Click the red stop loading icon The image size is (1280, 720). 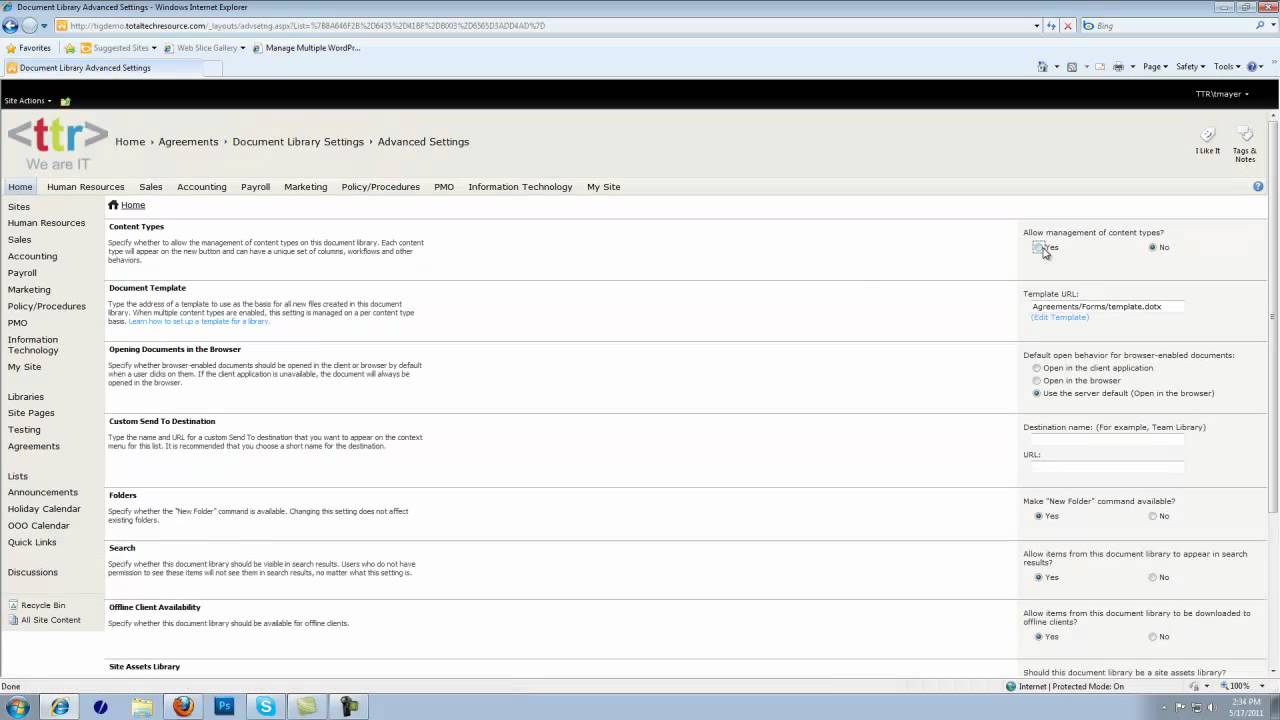(1068, 26)
